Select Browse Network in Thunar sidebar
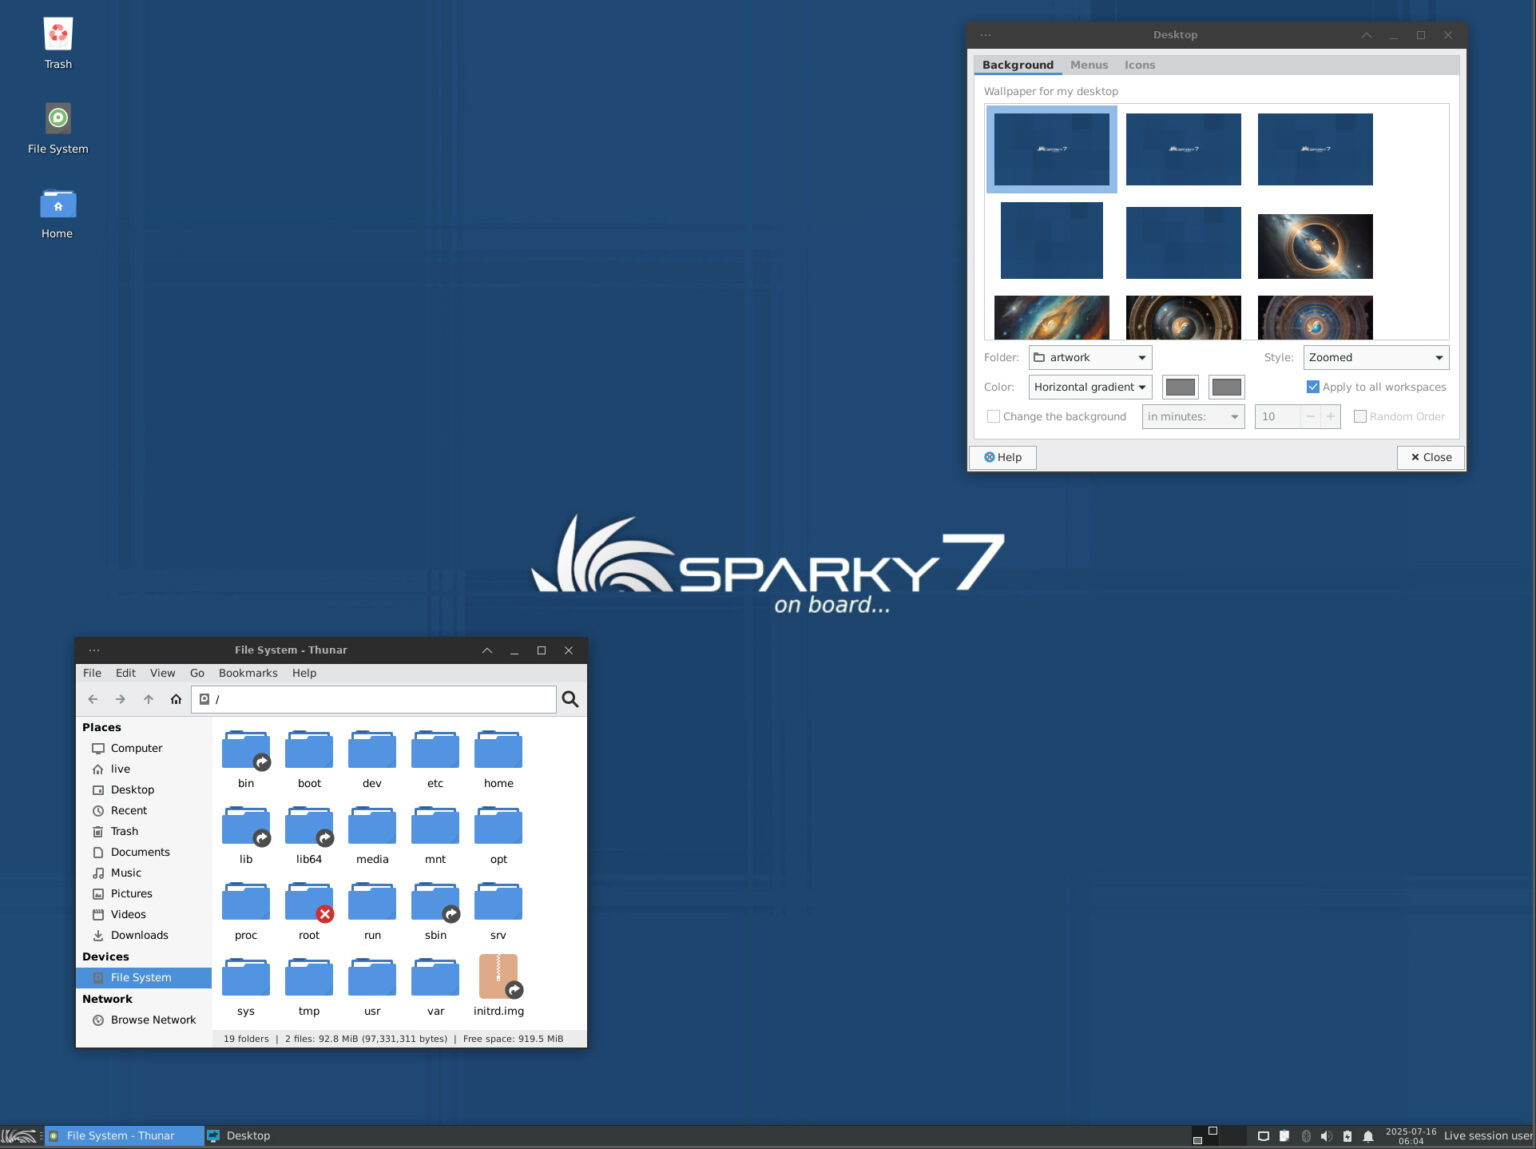This screenshot has height=1149, width=1536. click(x=152, y=1019)
